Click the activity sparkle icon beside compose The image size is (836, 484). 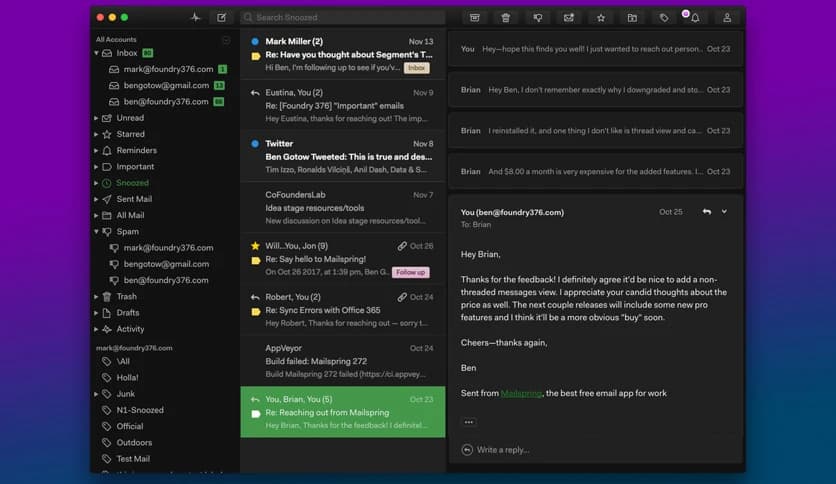point(195,18)
